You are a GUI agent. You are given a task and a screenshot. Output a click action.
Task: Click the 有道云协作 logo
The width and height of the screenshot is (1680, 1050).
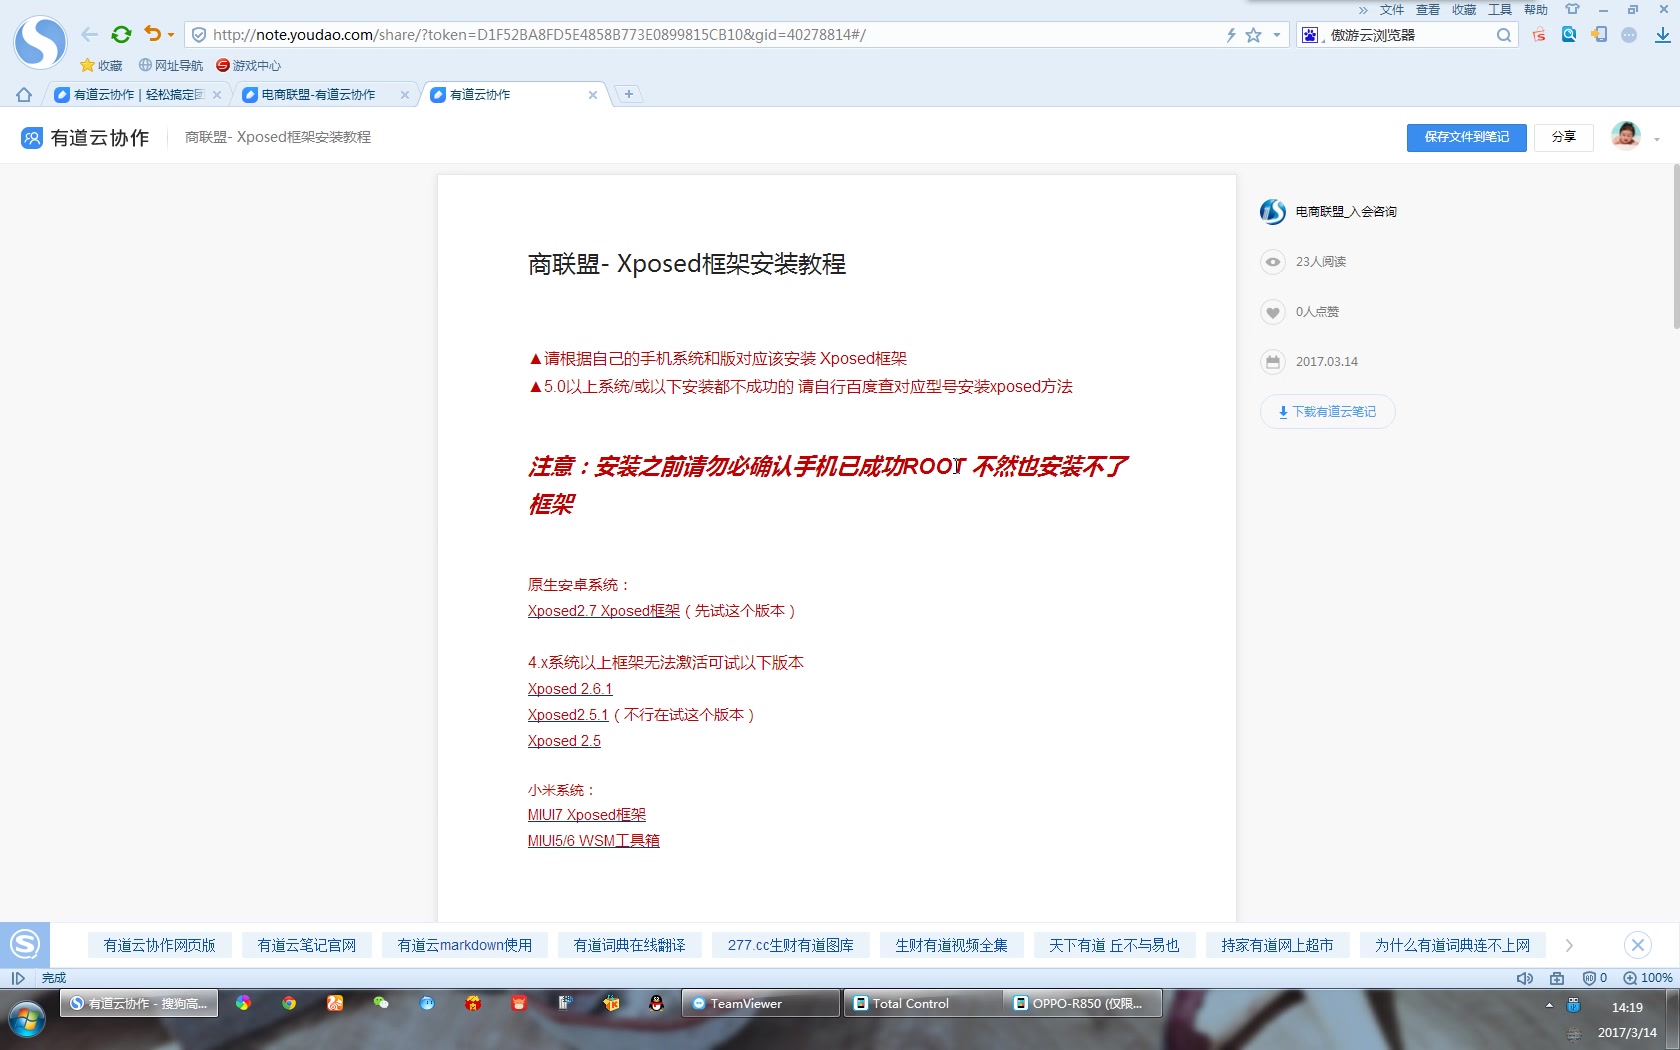point(85,138)
